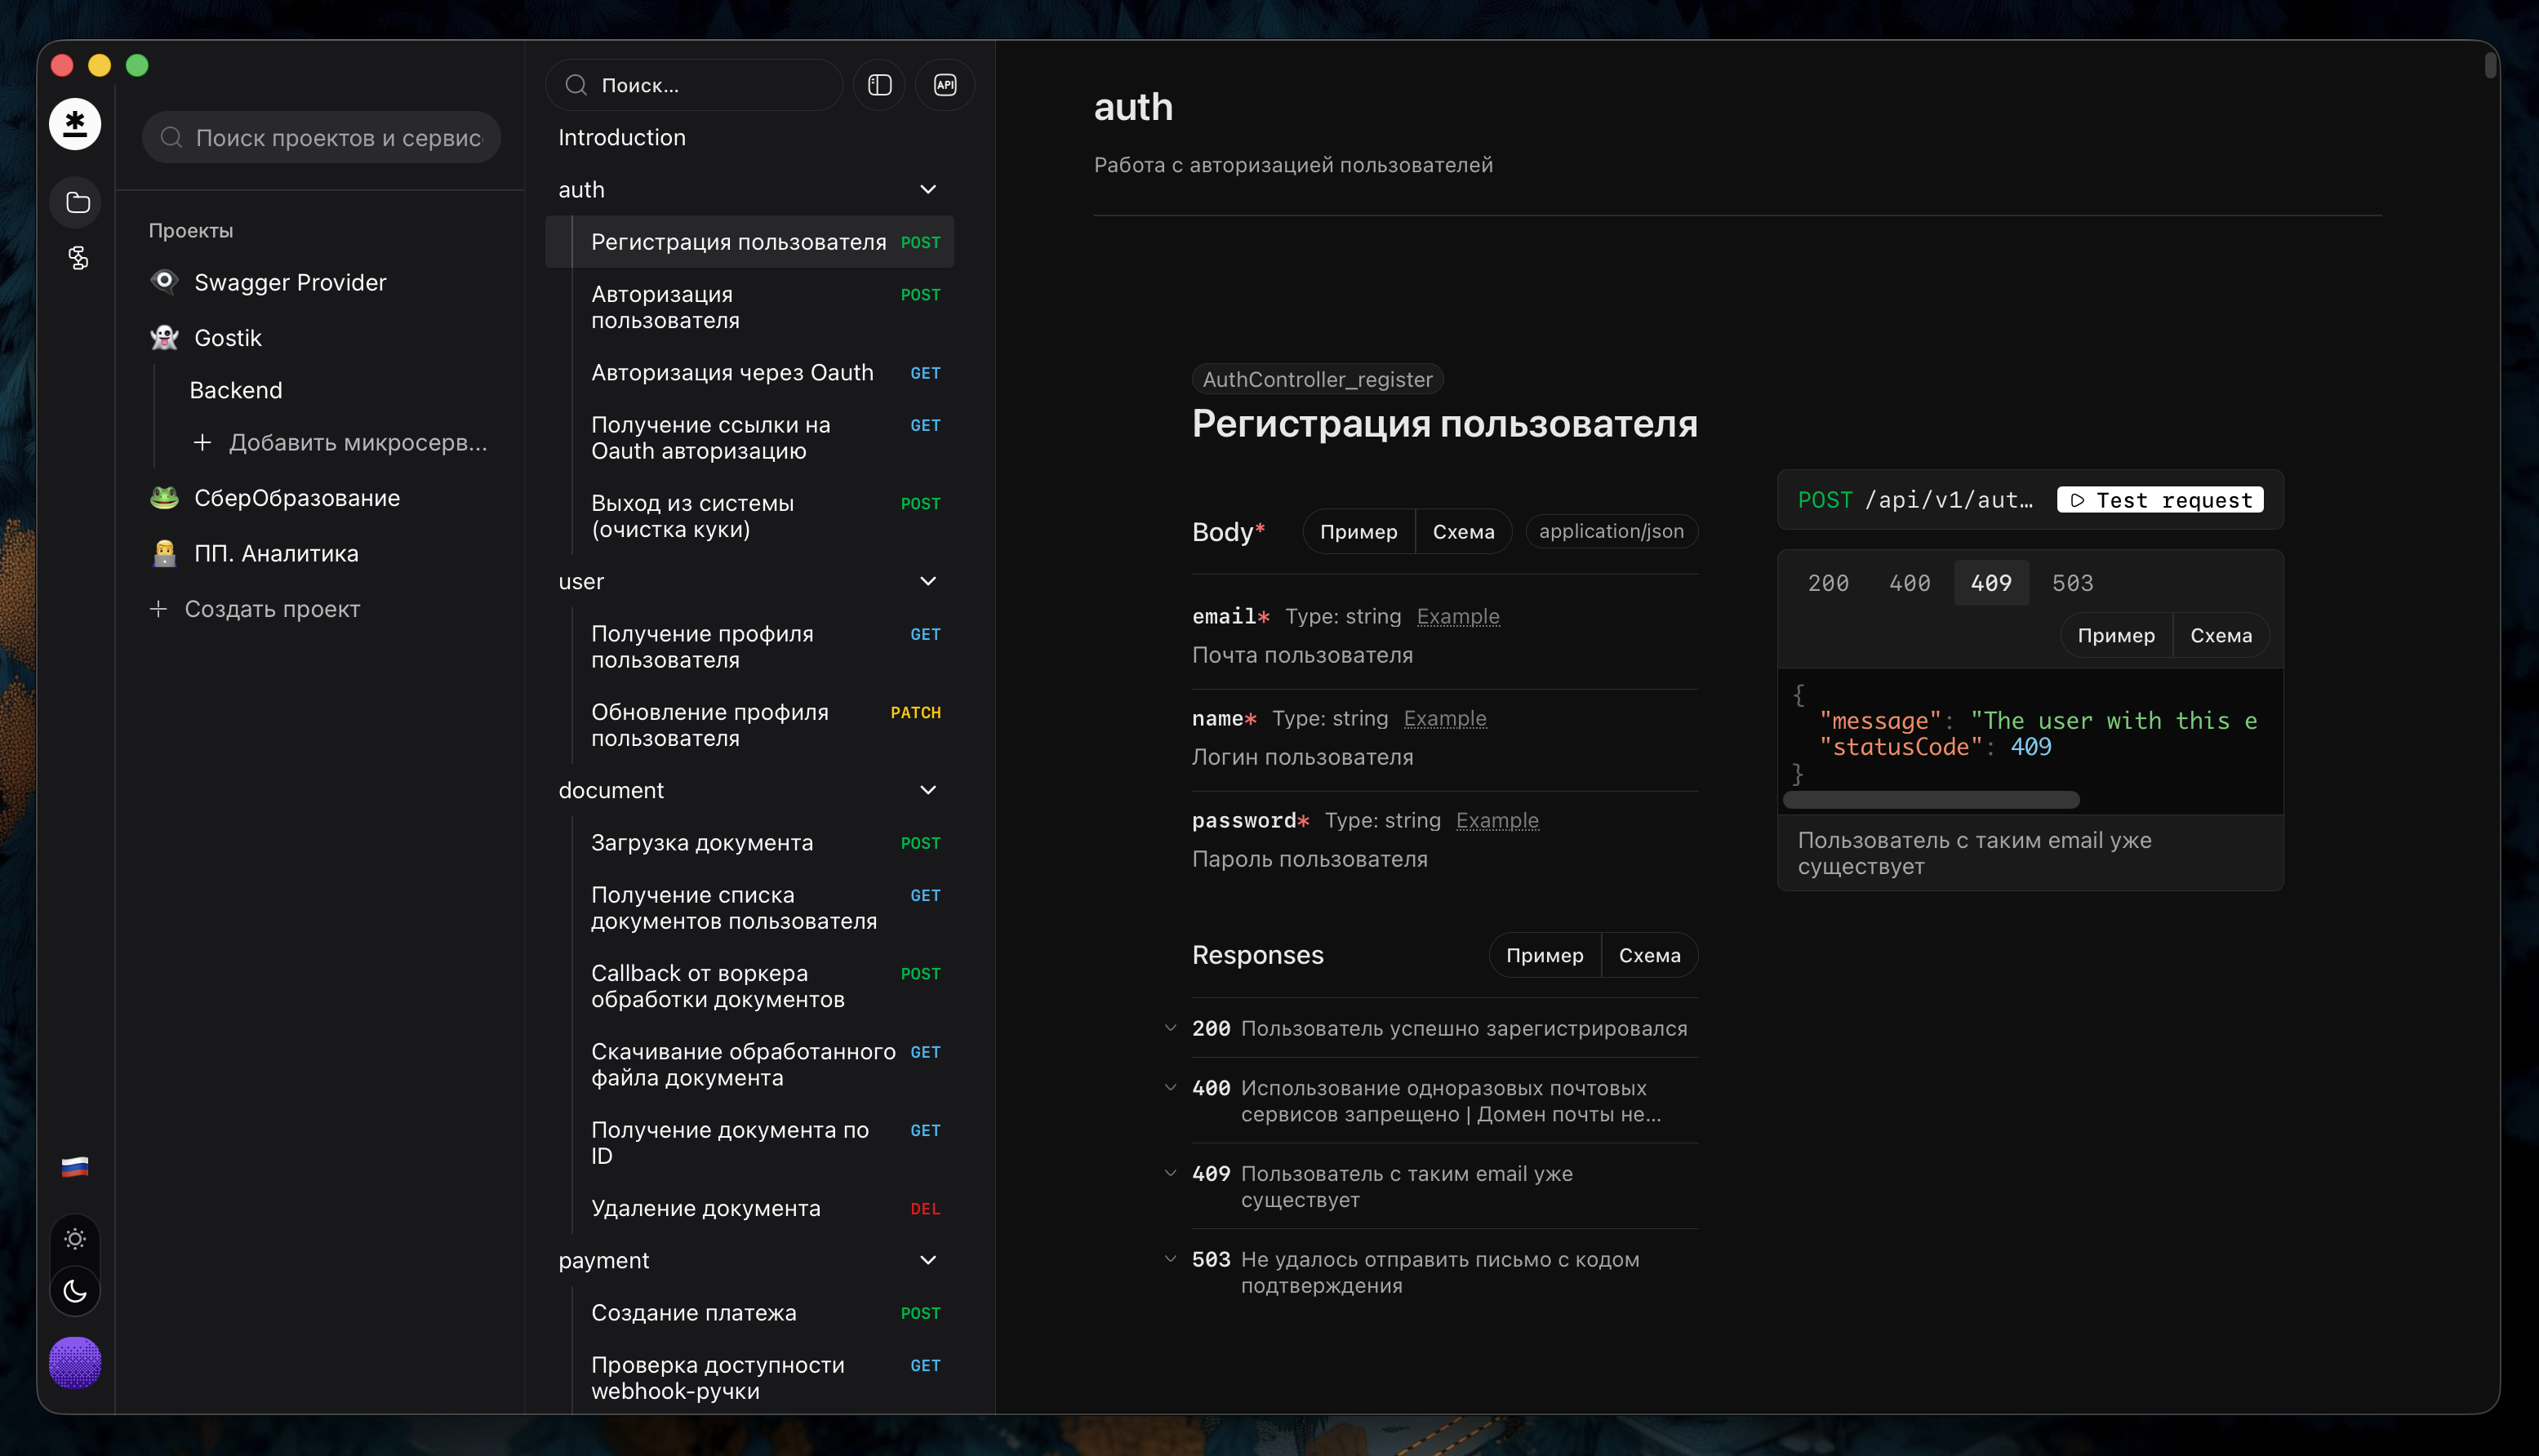Click horizontal scrollbar under JSON response
This screenshot has width=2539, height=1456.
point(1931,800)
